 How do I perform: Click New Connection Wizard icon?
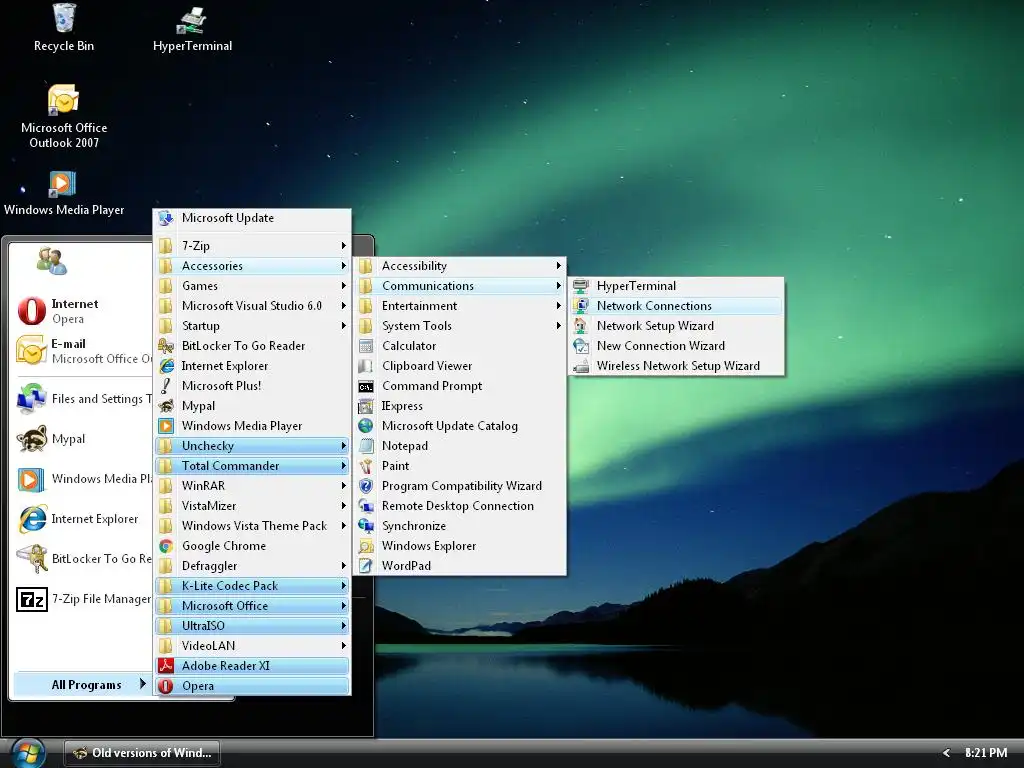click(581, 346)
